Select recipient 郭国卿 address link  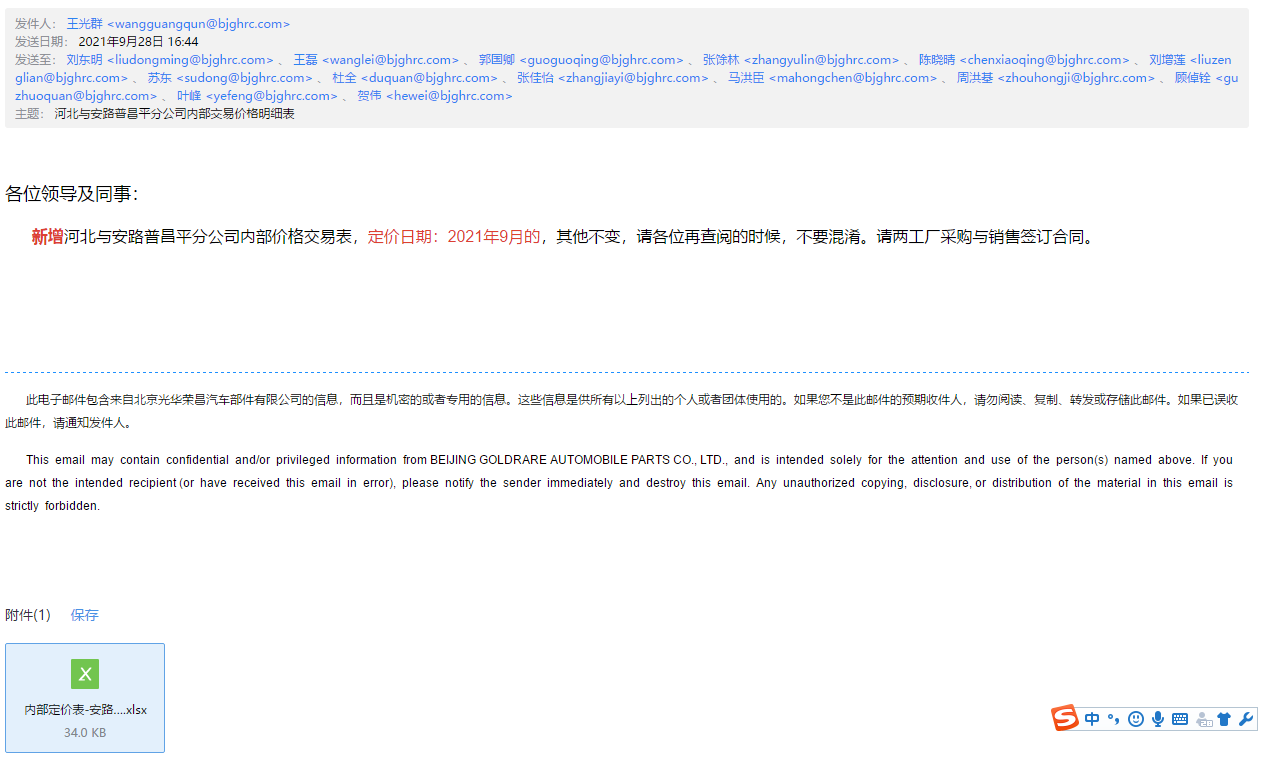coord(581,60)
